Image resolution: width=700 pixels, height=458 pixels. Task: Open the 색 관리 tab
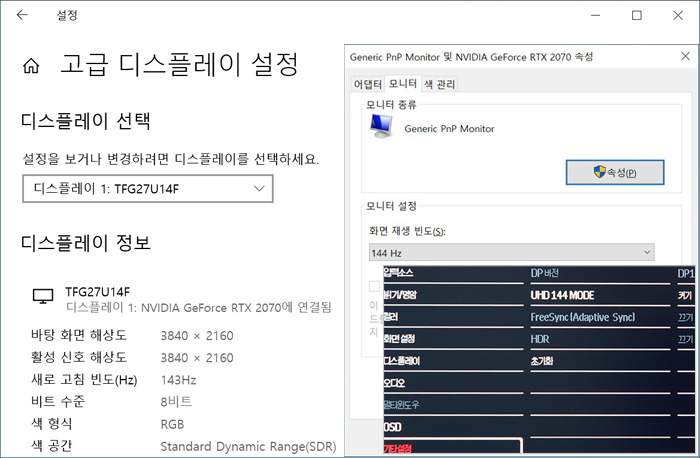[x=439, y=84]
